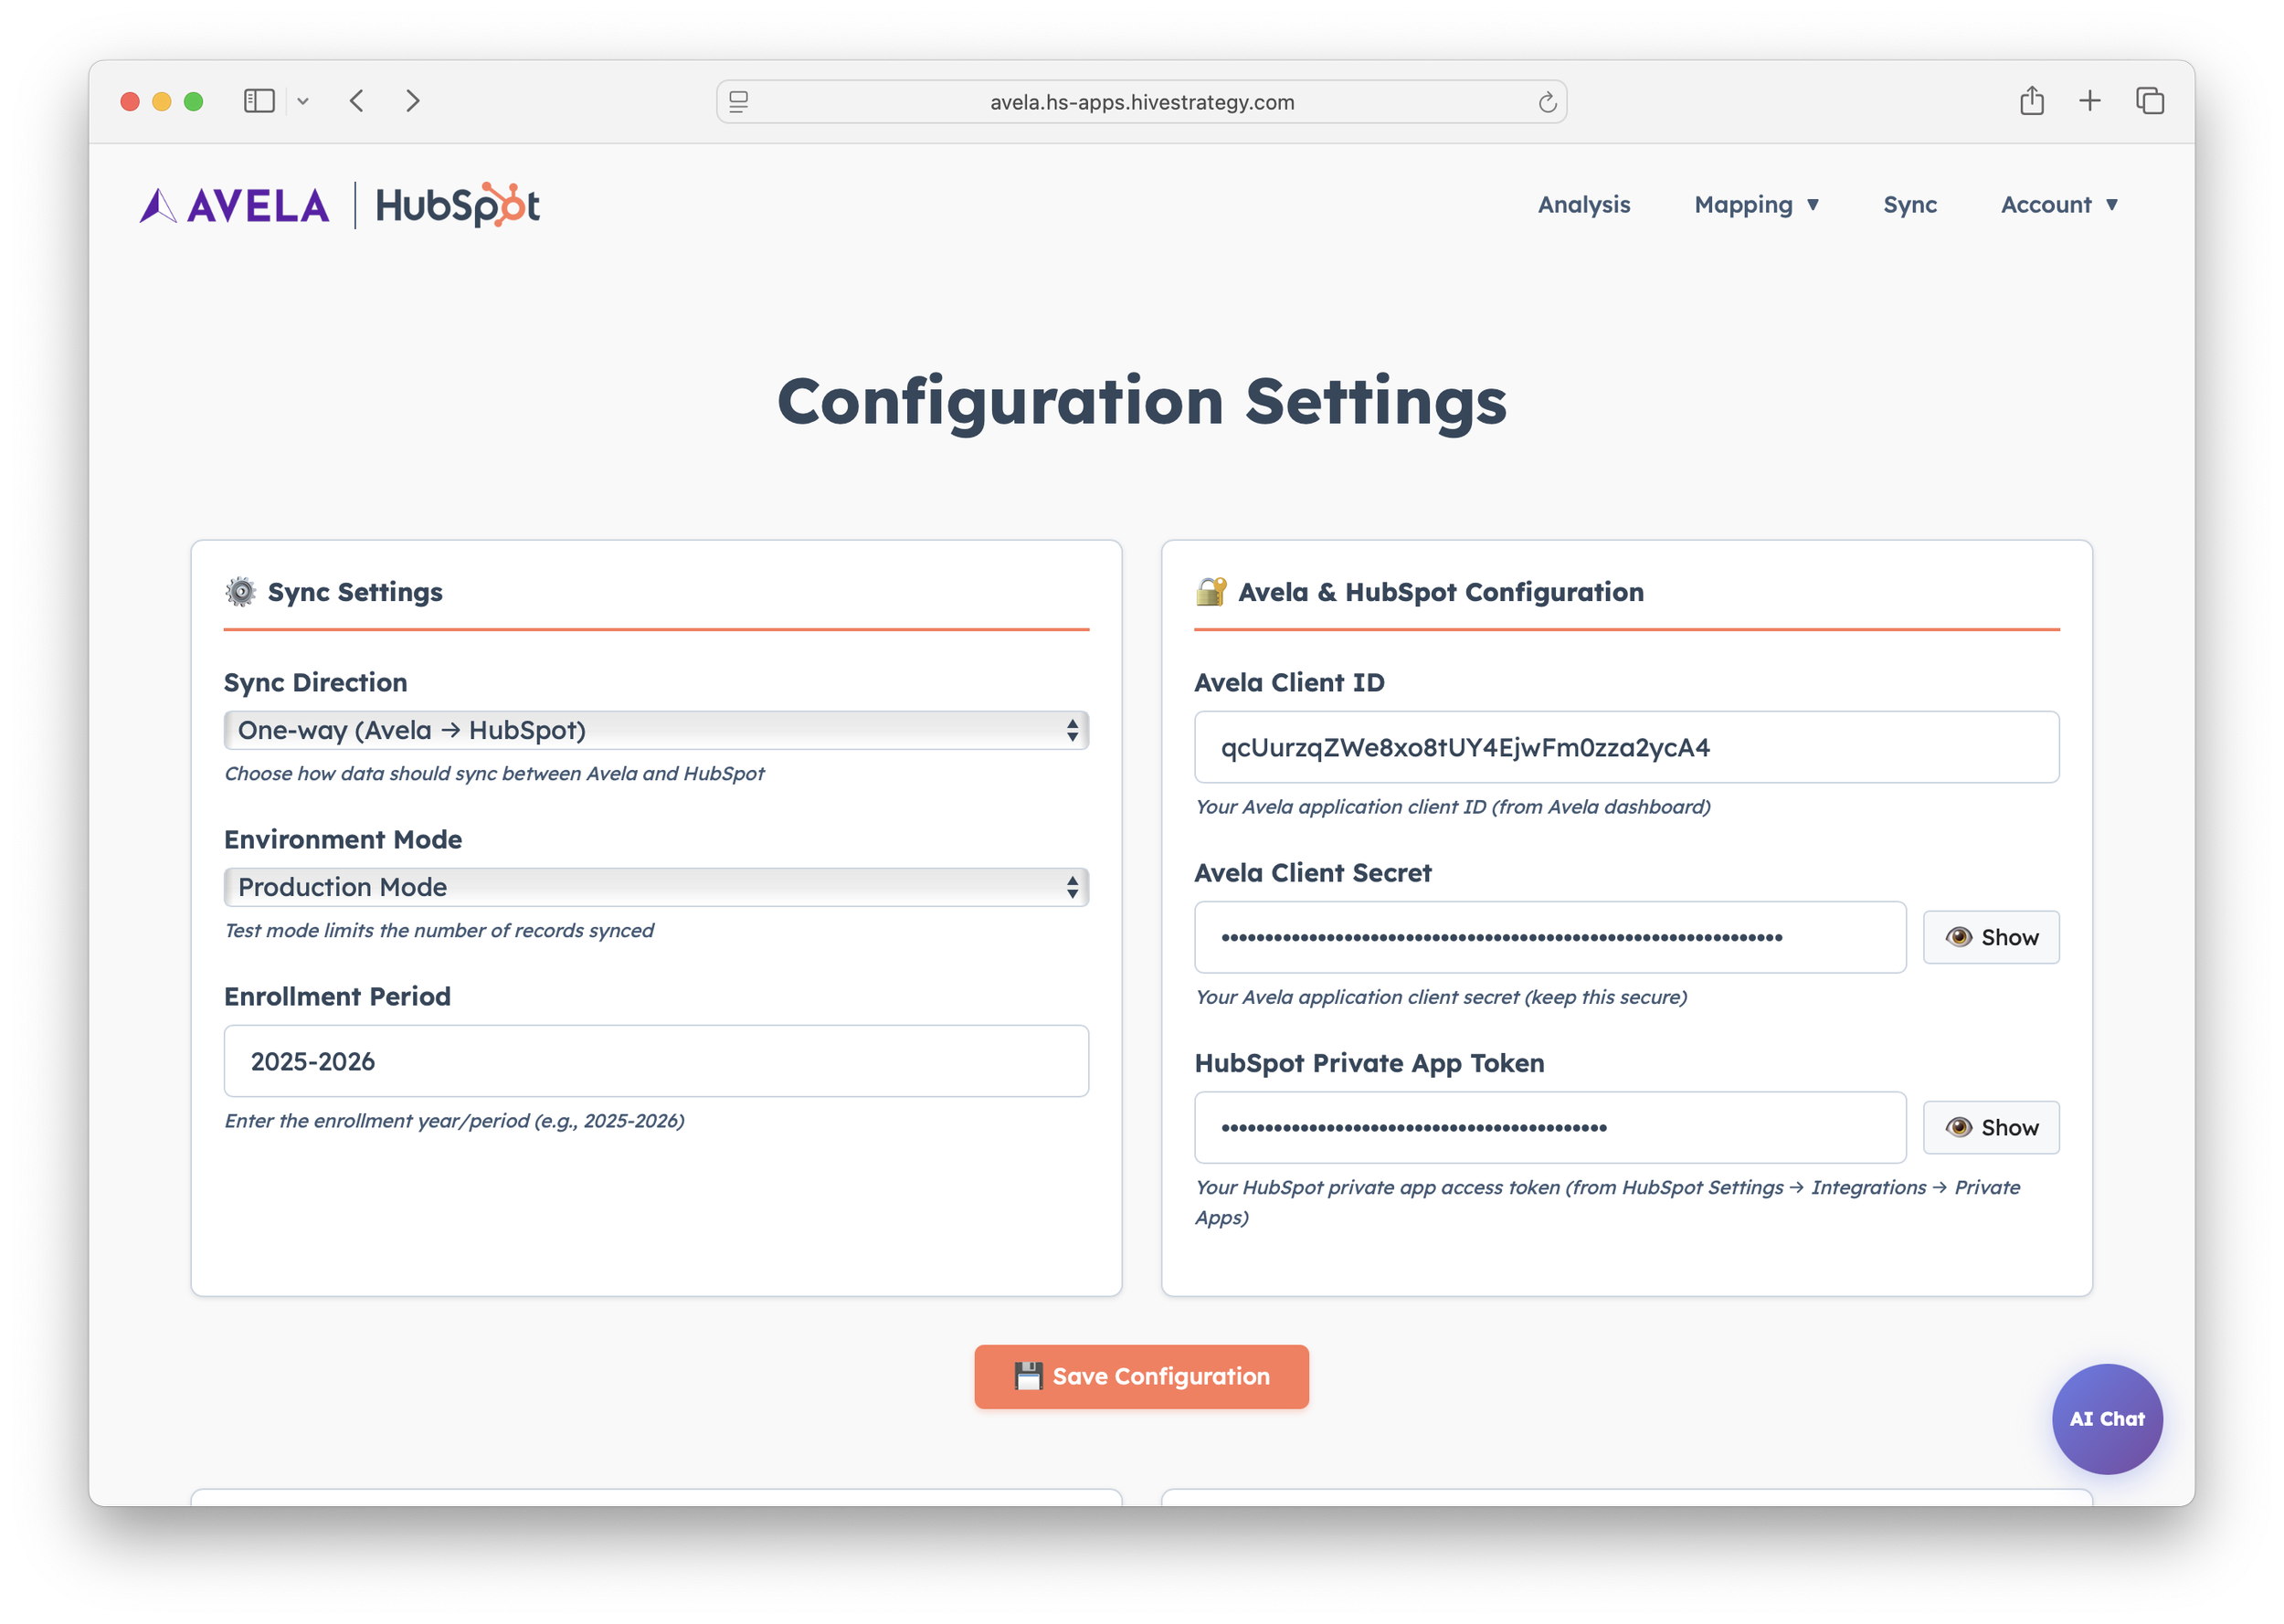Viewport: 2284px width, 1624px height.
Task: Expand the Account menu
Action: (x=2058, y=205)
